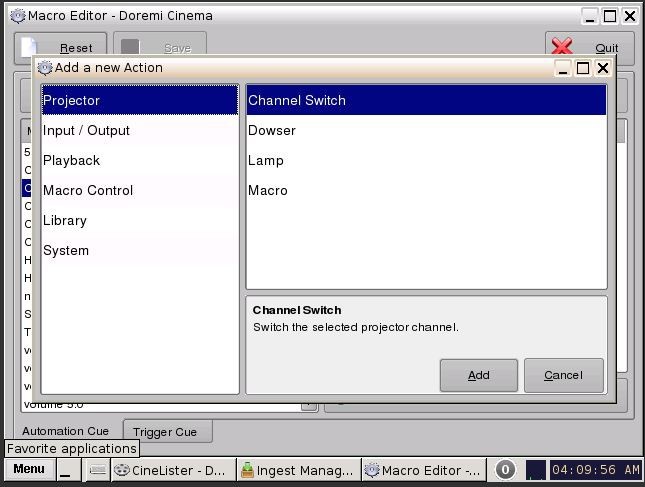Pick the Macro action in list
The width and height of the screenshot is (645, 487).
click(427, 190)
